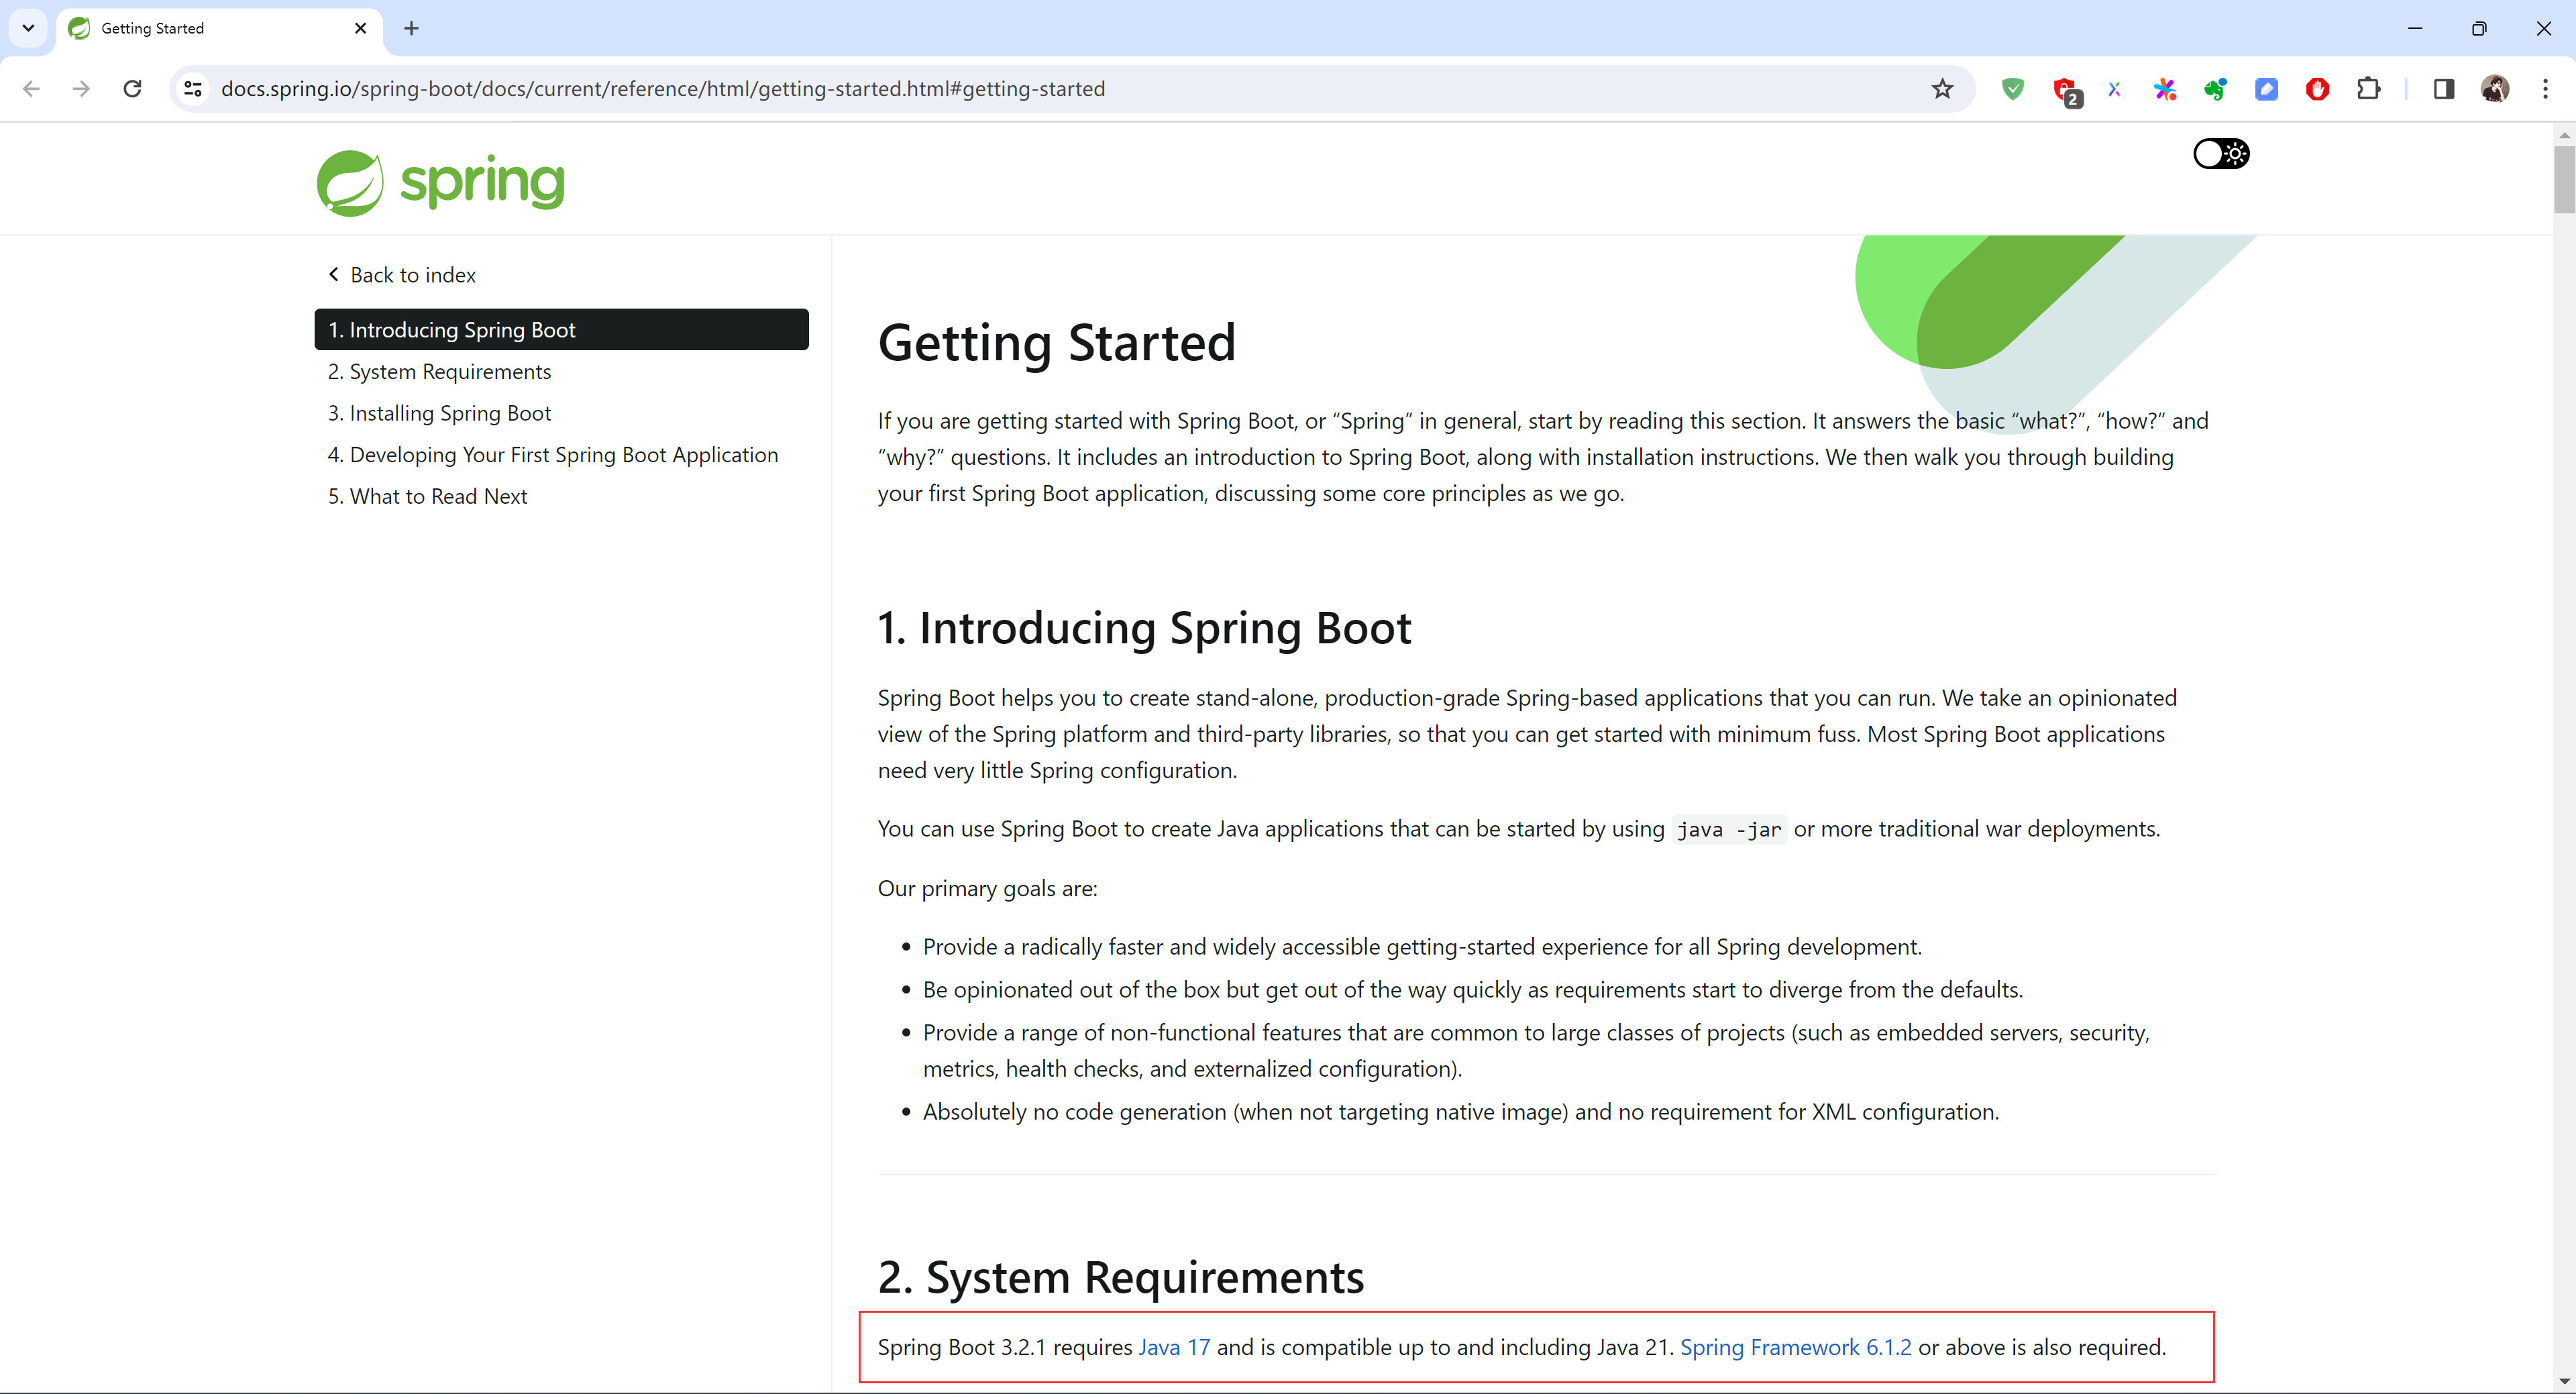Select 3. Installing Spring Boot in sidebar
2576x1394 pixels.
point(439,413)
